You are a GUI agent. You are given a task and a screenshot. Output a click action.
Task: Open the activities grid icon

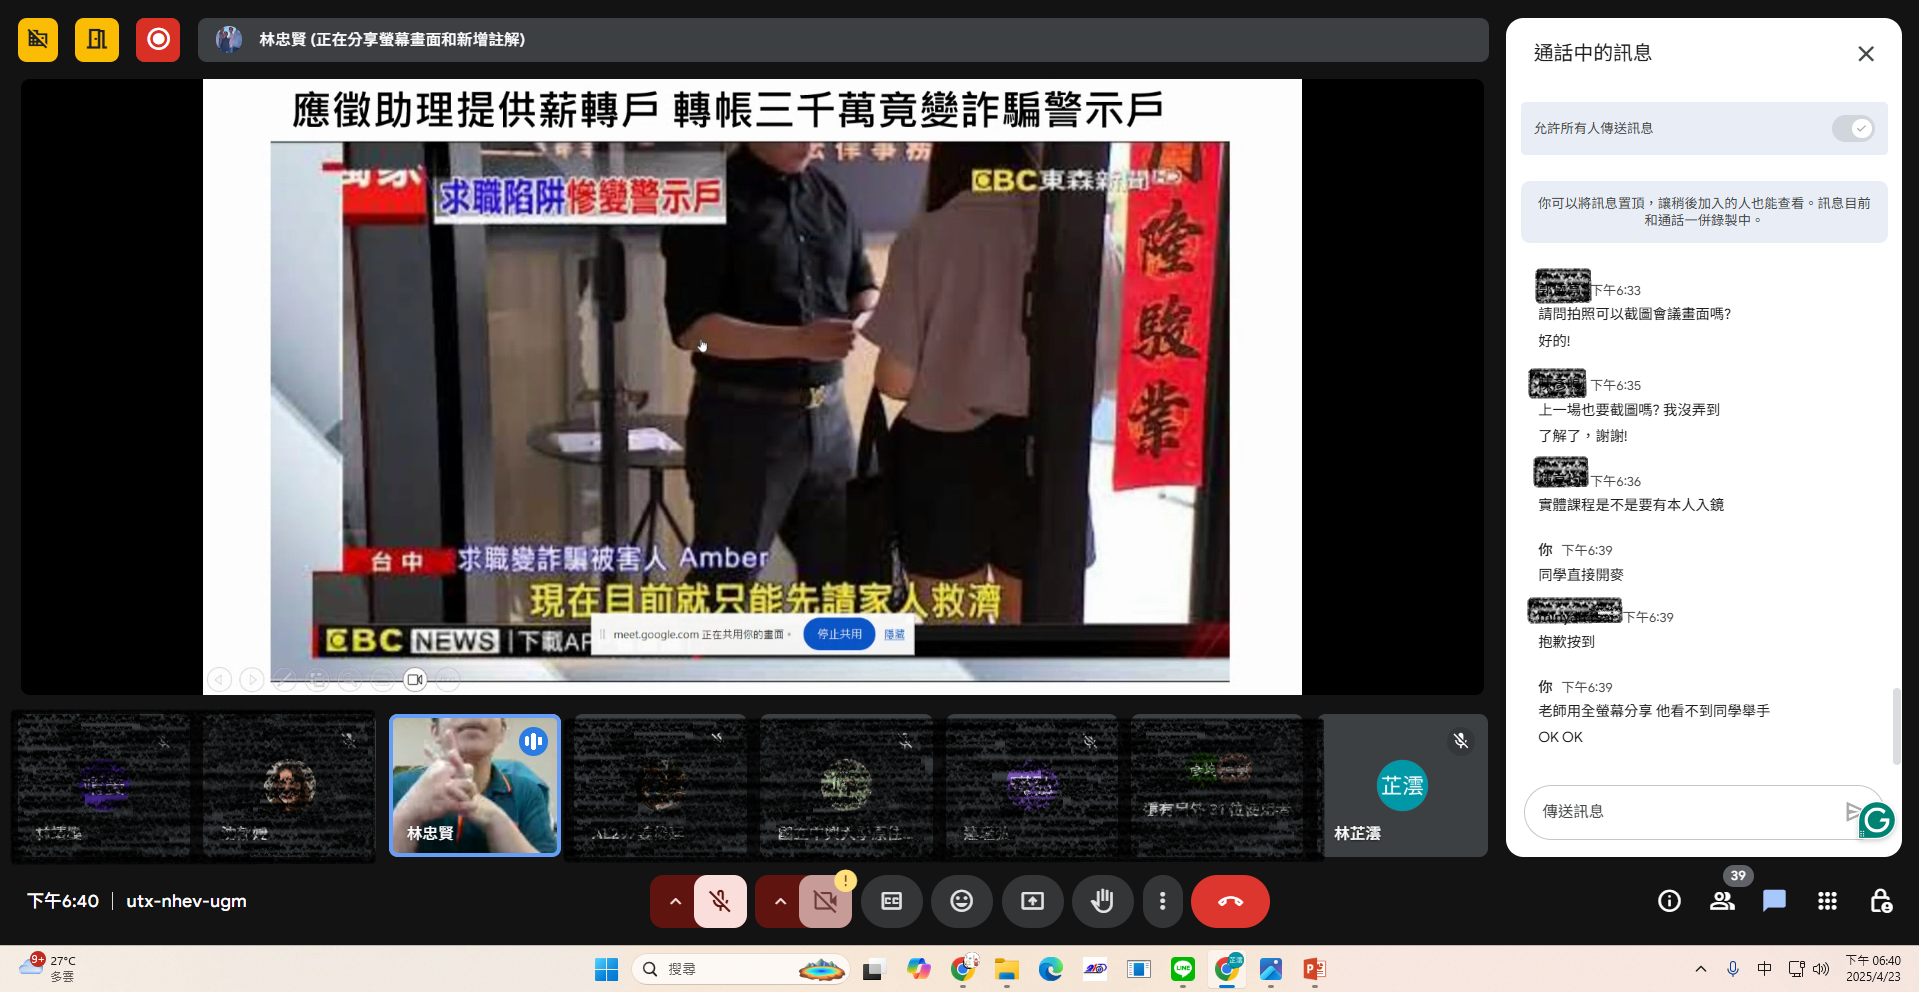click(1827, 901)
